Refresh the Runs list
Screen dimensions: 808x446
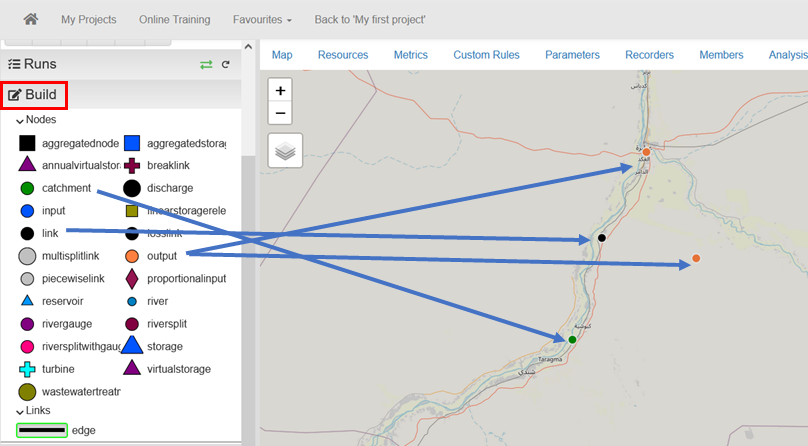pyautogui.click(x=226, y=64)
